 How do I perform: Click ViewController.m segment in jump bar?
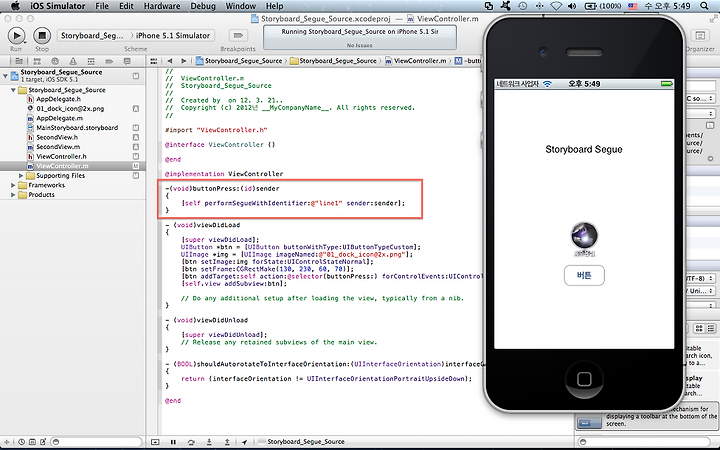[x=416, y=61]
